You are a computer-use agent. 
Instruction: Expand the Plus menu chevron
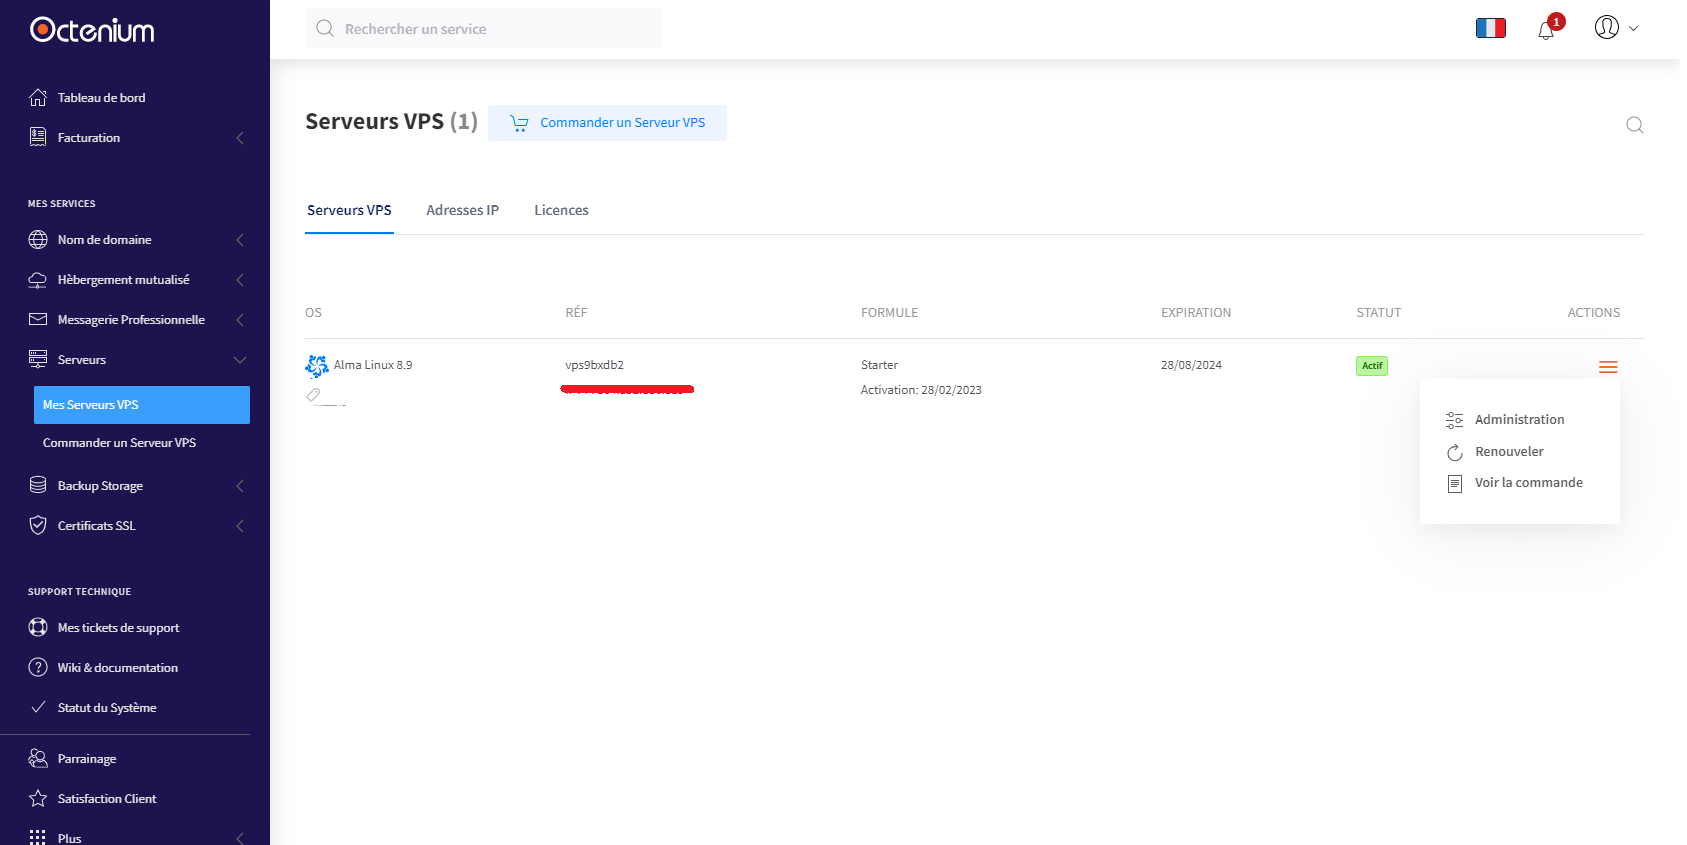point(240,838)
